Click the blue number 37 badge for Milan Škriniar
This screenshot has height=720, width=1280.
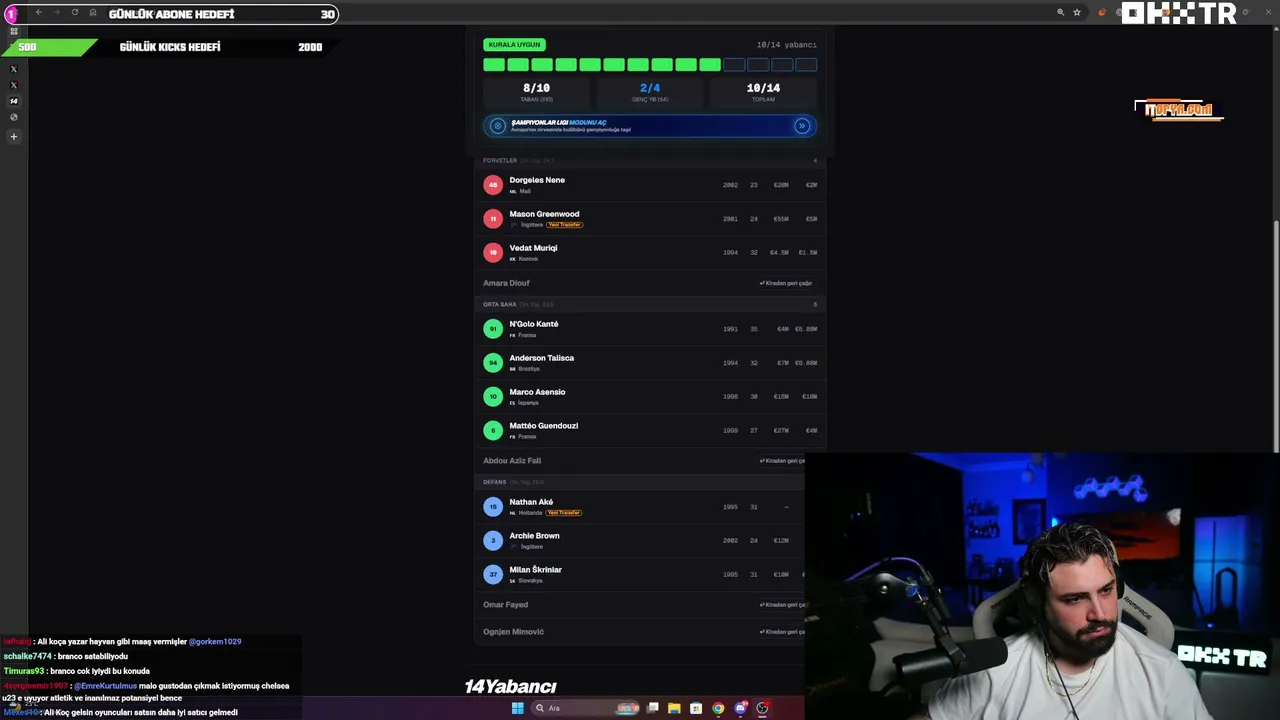coord(493,575)
